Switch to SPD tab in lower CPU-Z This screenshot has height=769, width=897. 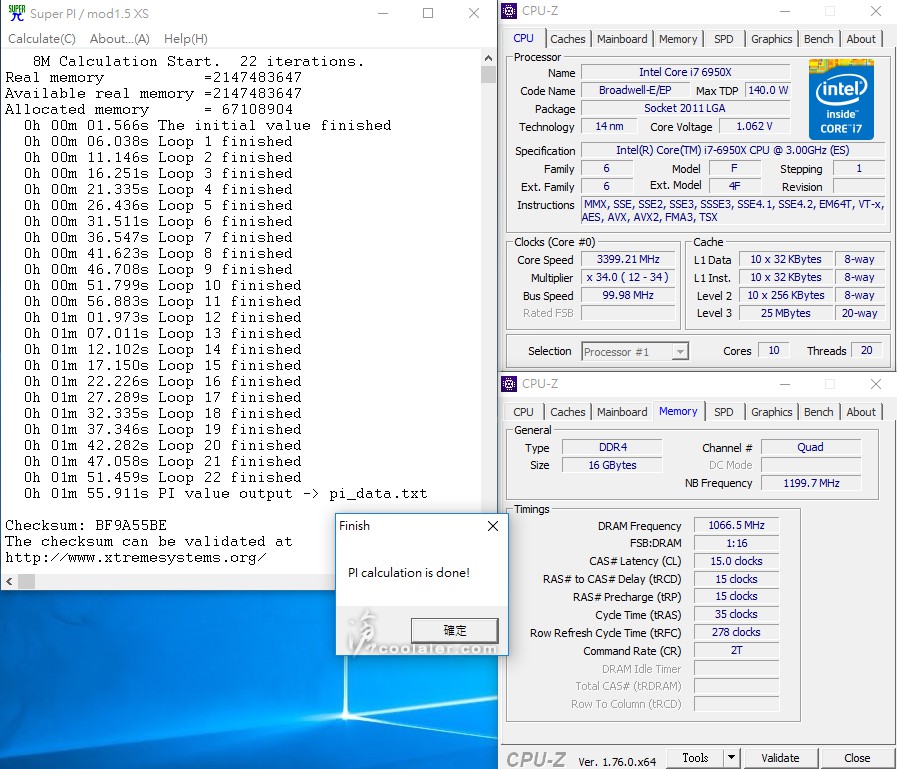[x=723, y=412]
